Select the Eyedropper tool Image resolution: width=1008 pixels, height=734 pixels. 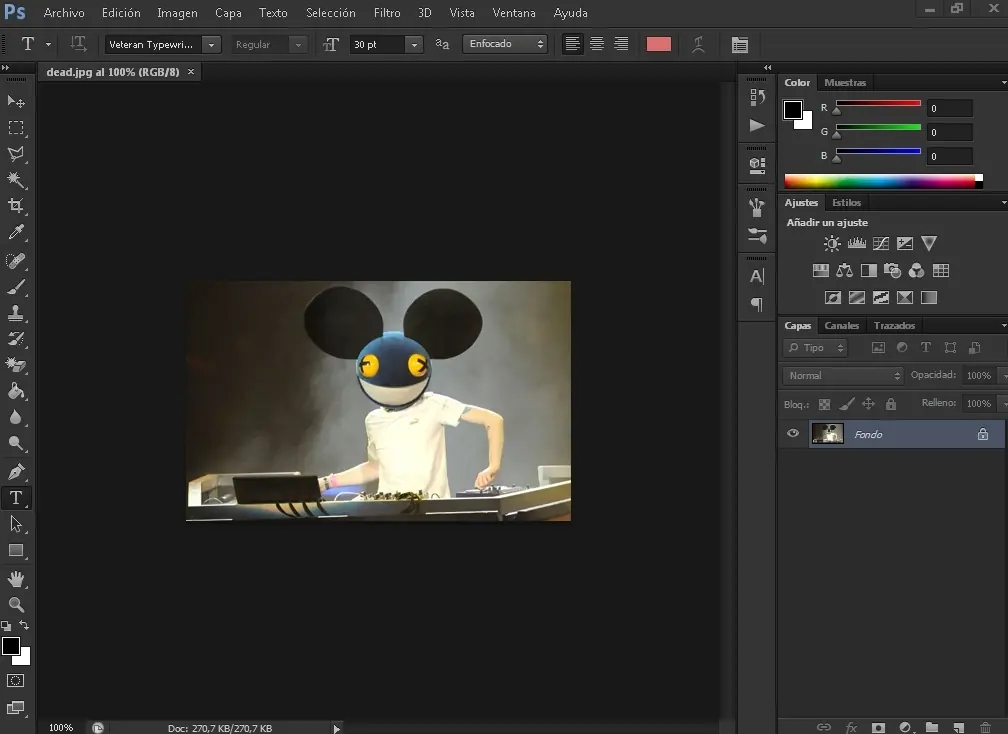(16, 233)
